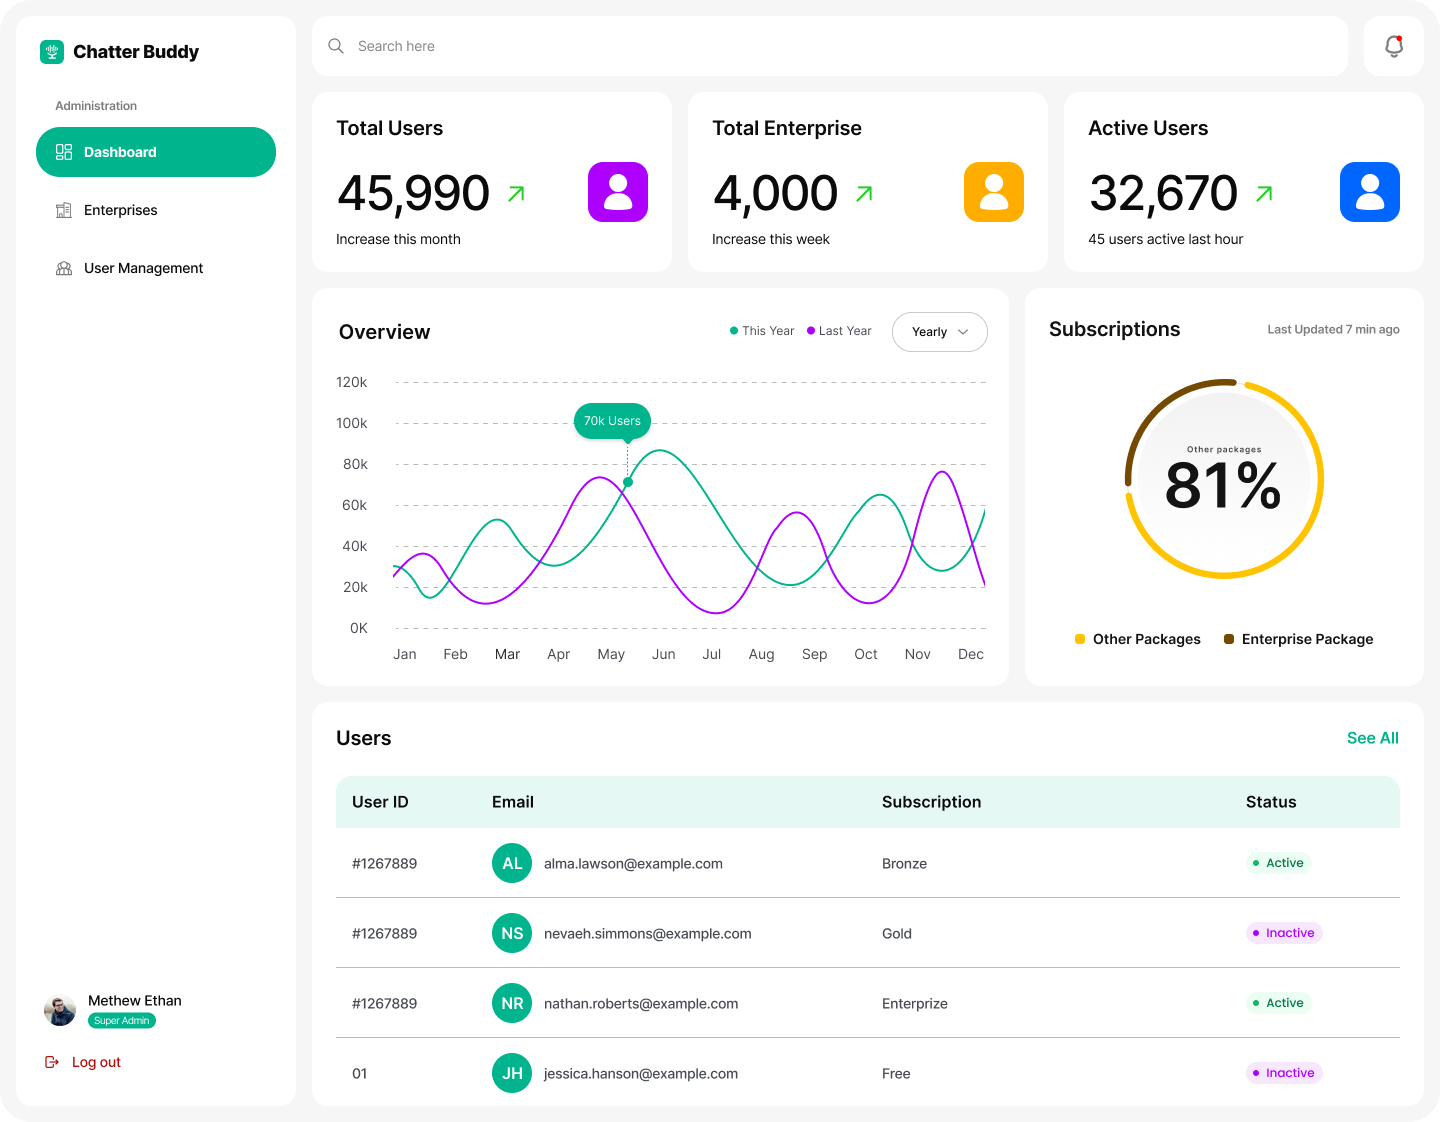Click the log out arrow icon
The height and width of the screenshot is (1122, 1440).
(x=52, y=1061)
